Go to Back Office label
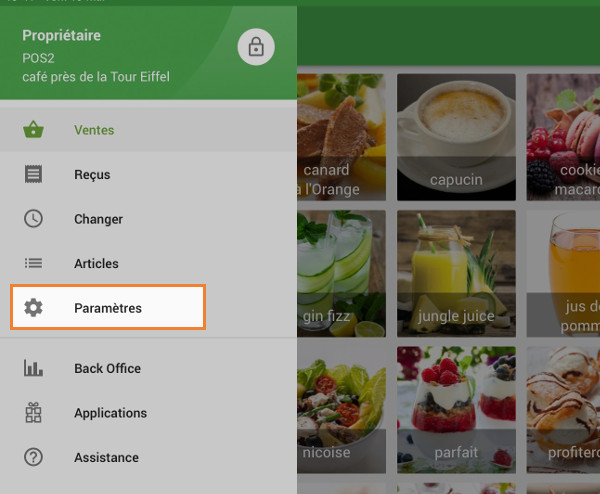Screen dimensions: 600x494 tap(108, 368)
